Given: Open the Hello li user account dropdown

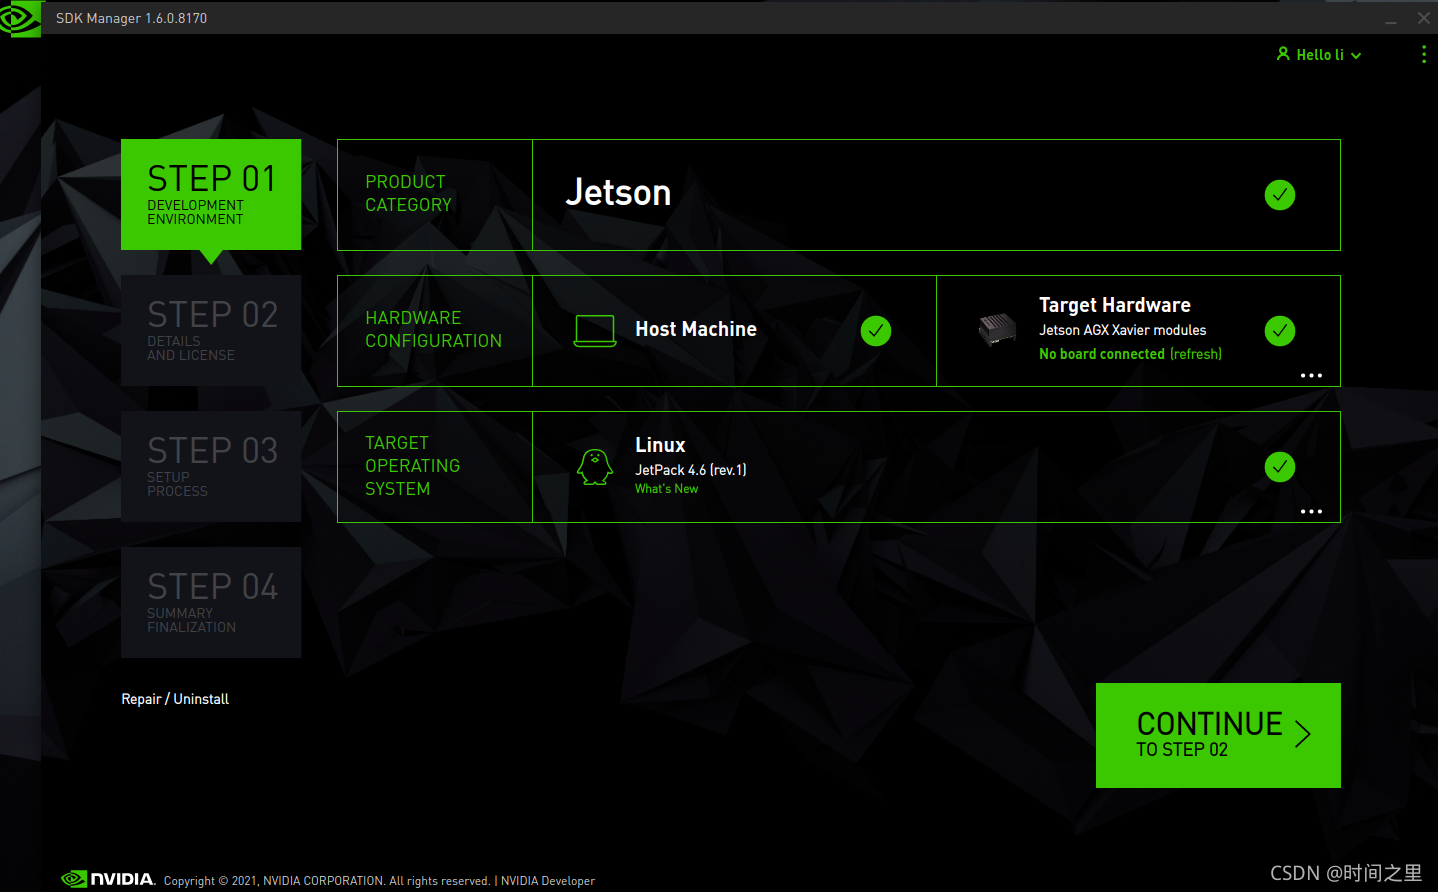Looking at the screenshot, I should (1319, 55).
